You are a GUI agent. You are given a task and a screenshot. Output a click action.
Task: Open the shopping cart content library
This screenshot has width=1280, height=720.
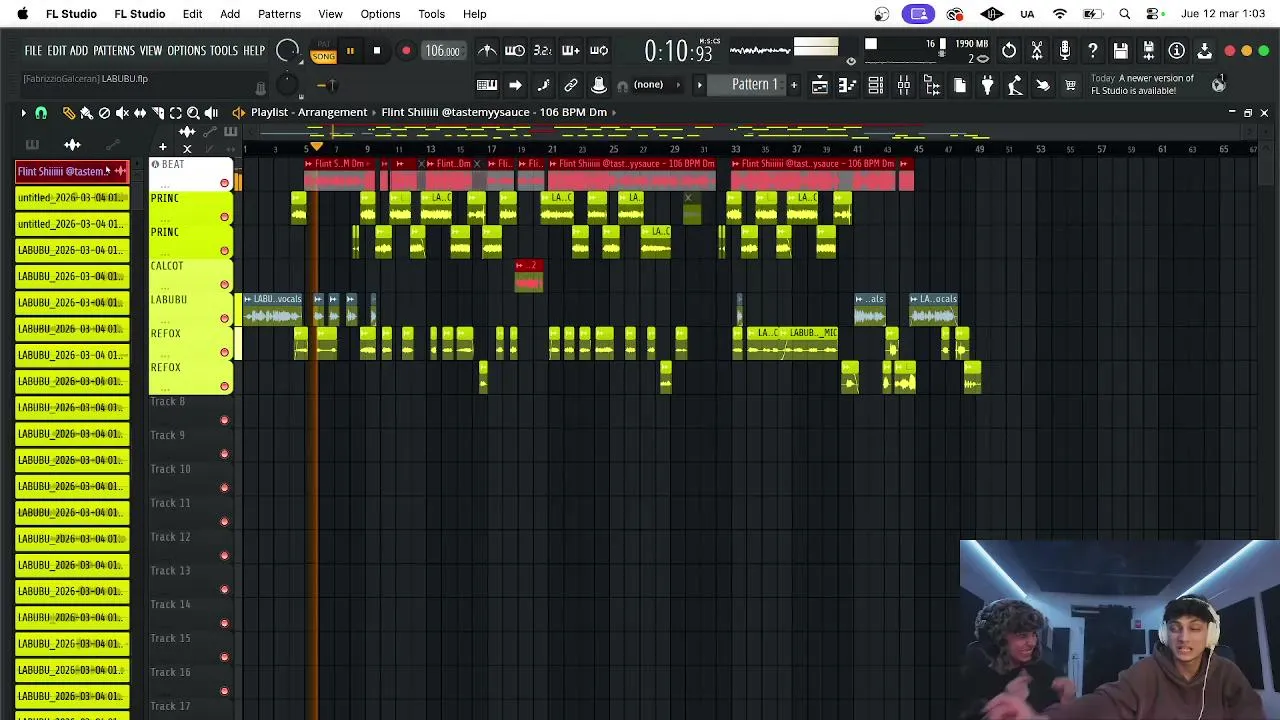(1071, 85)
